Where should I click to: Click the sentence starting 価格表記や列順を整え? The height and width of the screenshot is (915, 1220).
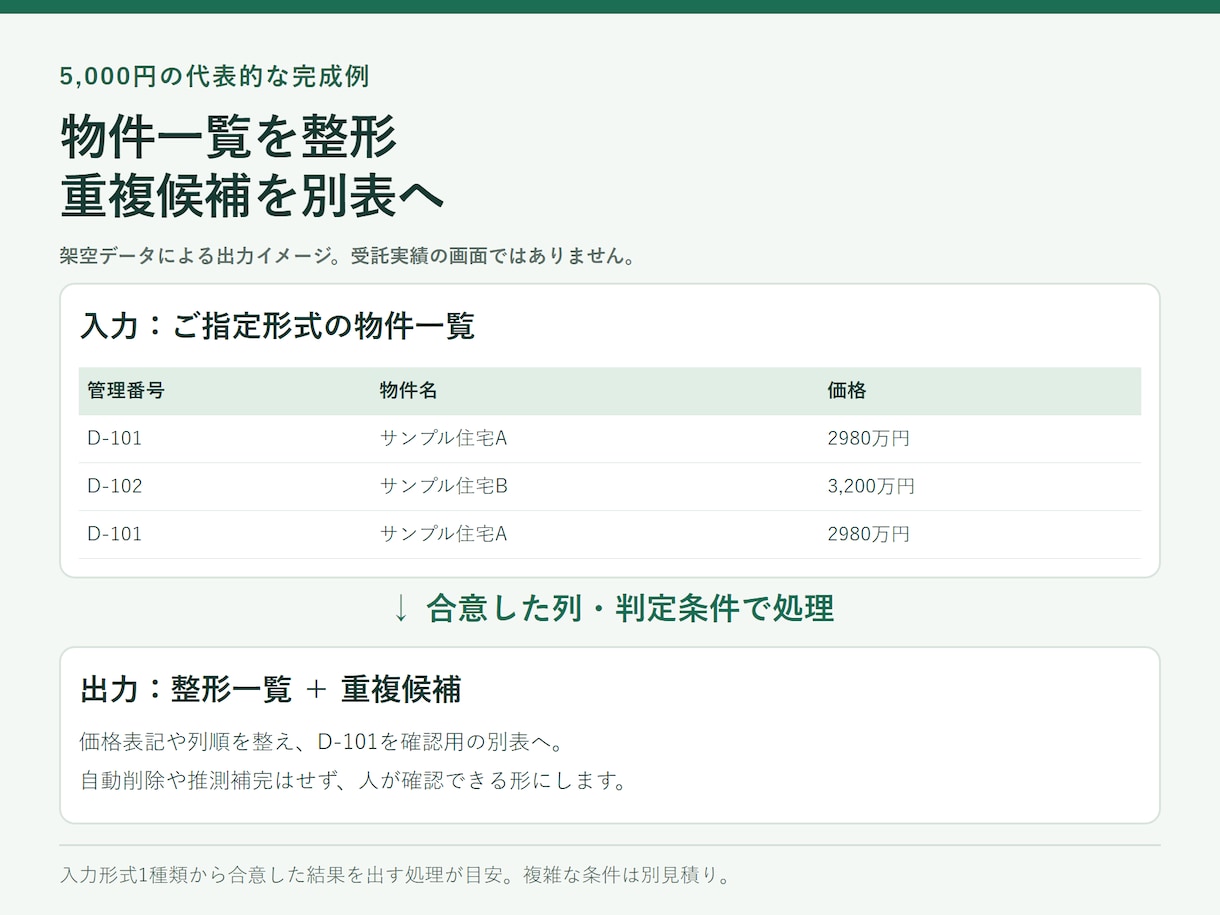pos(325,743)
